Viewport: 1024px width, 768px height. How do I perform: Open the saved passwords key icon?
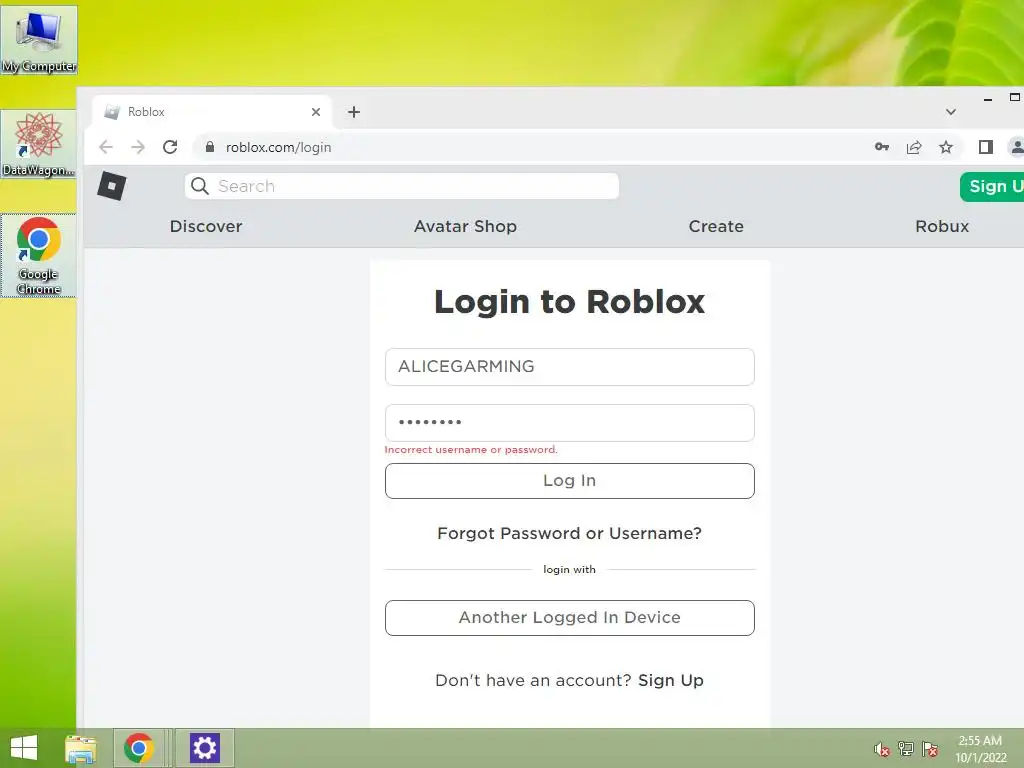click(x=882, y=147)
